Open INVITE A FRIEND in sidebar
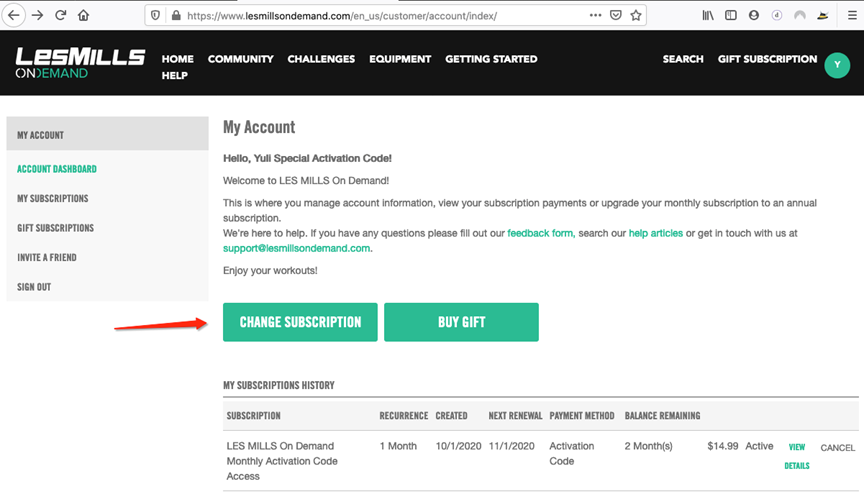The height and width of the screenshot is (502, 864). pyautogui.click(x=47, y=257)
